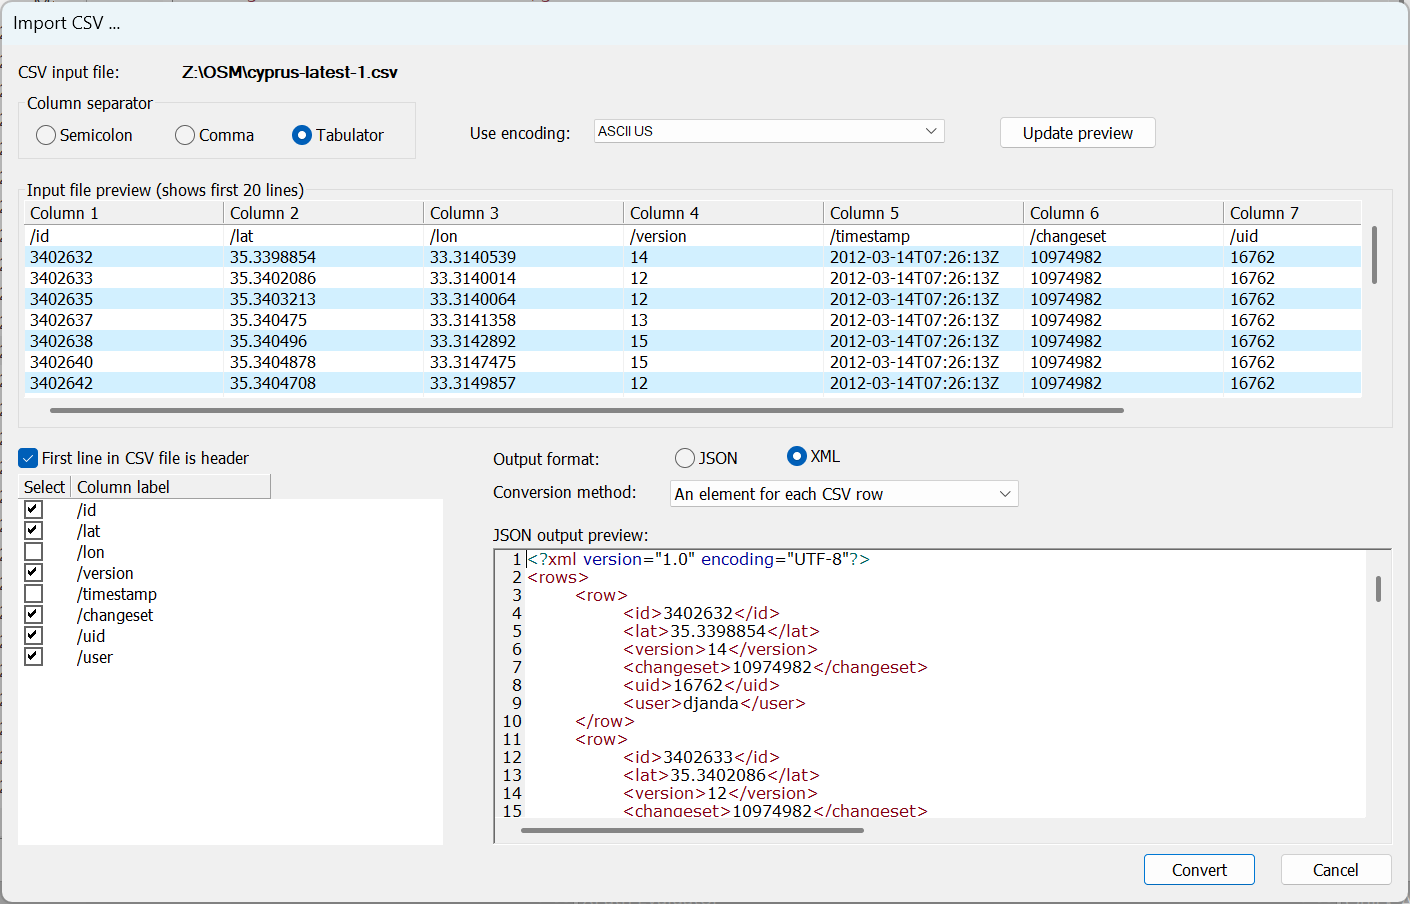Click the output preview horizontal scrollbar
This screenshot has height=904, width=1410.
coord(692,830)
